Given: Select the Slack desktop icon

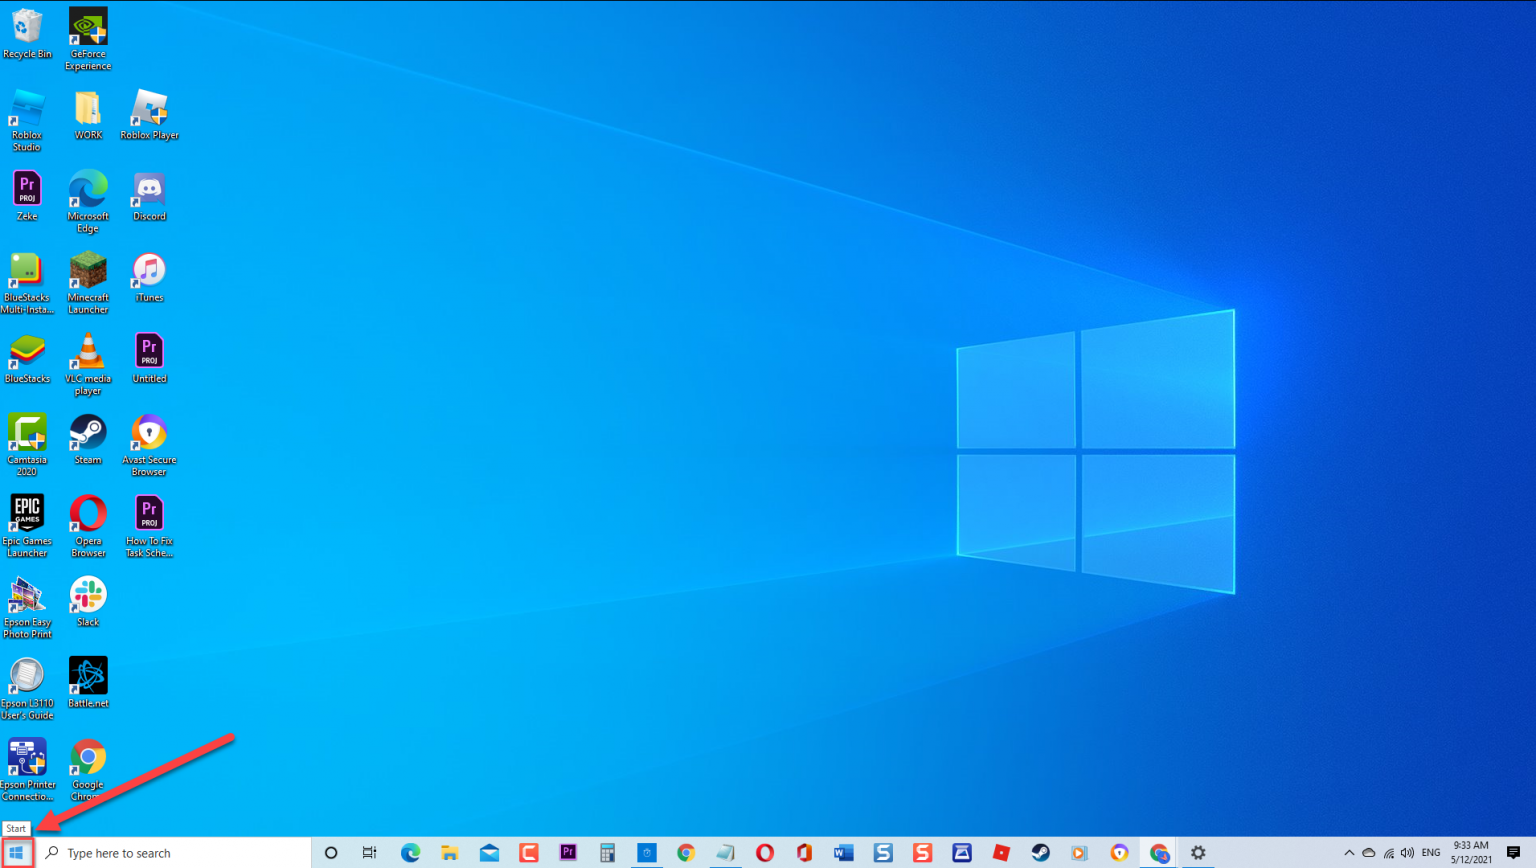Looking at the screenshot, I should [x=88, y=601].
